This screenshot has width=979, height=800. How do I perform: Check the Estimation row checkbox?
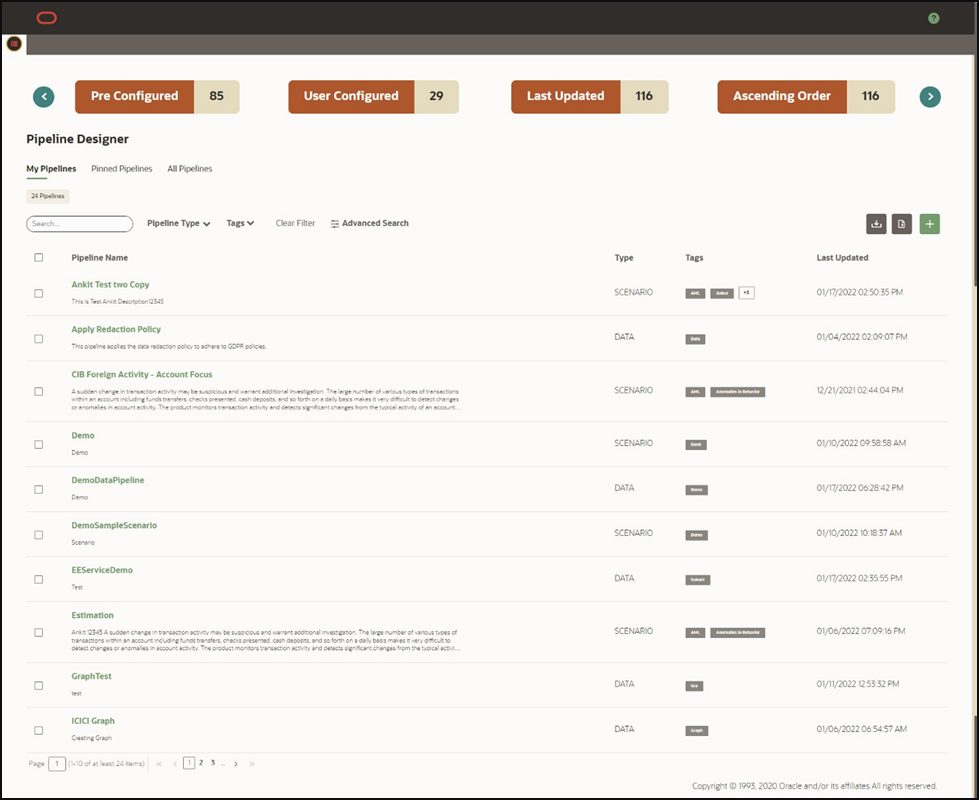[39, 633]
